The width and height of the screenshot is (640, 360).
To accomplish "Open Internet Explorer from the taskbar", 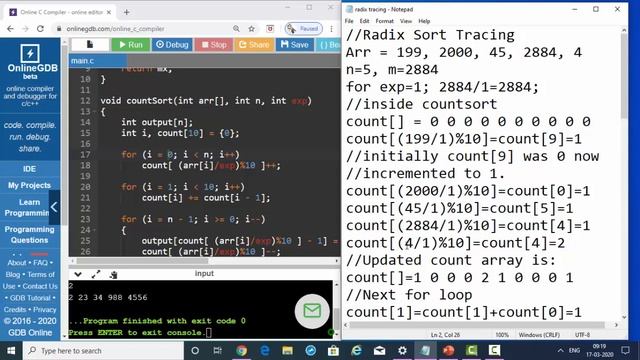I will [x=356, y=351].
